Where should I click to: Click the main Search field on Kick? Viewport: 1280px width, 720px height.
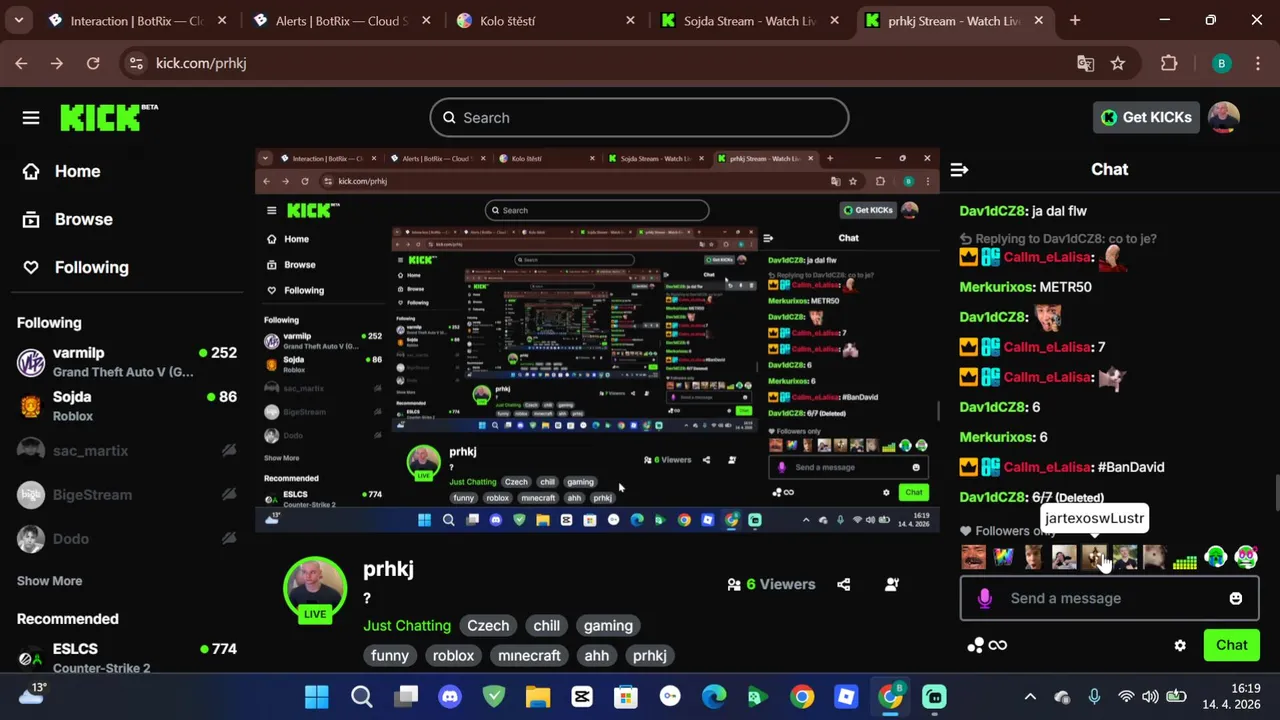click(x=639, y=118)
